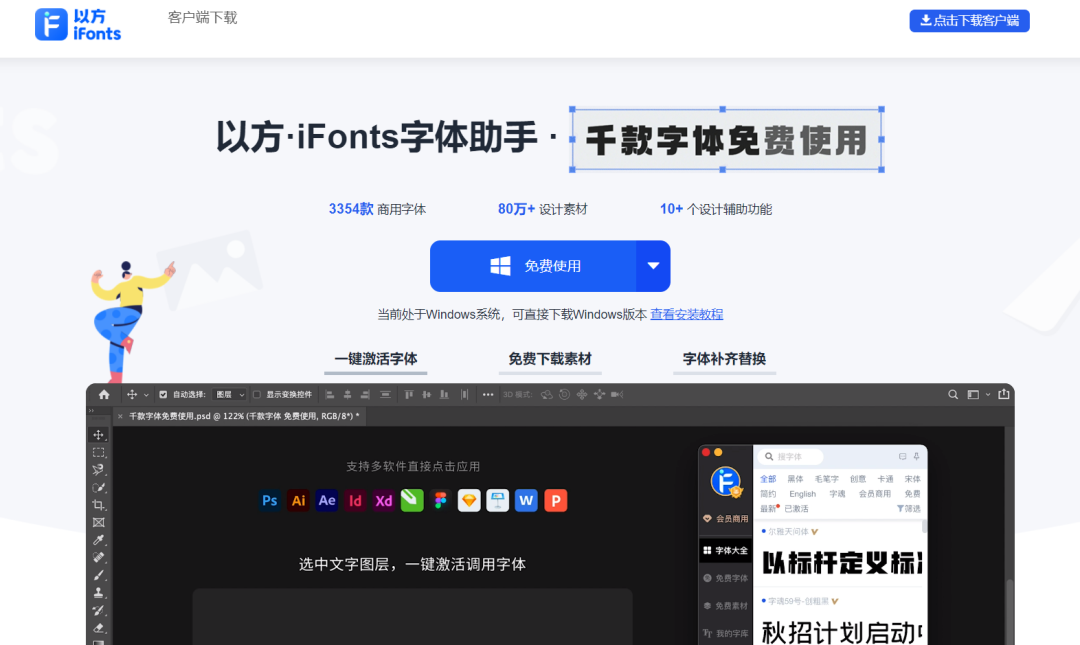Select the 毛笔字 font category
Image resolution: width=1080 pixels, height=645 pixels.
coord(827,479)
